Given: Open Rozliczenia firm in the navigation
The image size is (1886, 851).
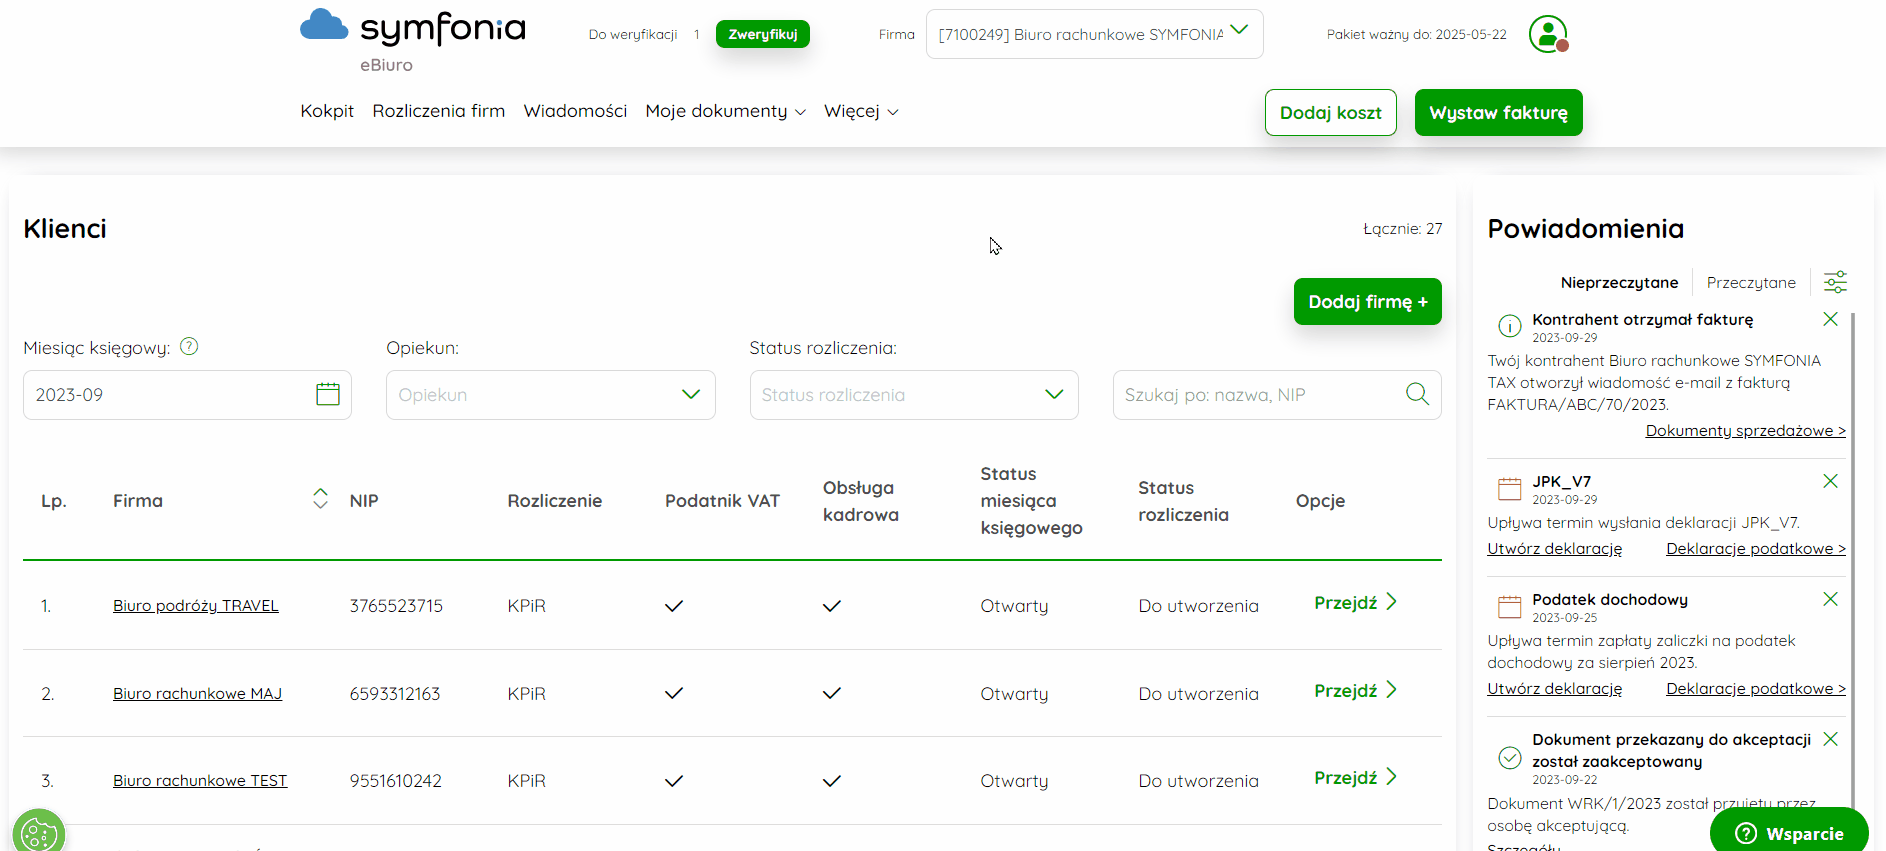Looking at the screenshot, I should 439,111.
